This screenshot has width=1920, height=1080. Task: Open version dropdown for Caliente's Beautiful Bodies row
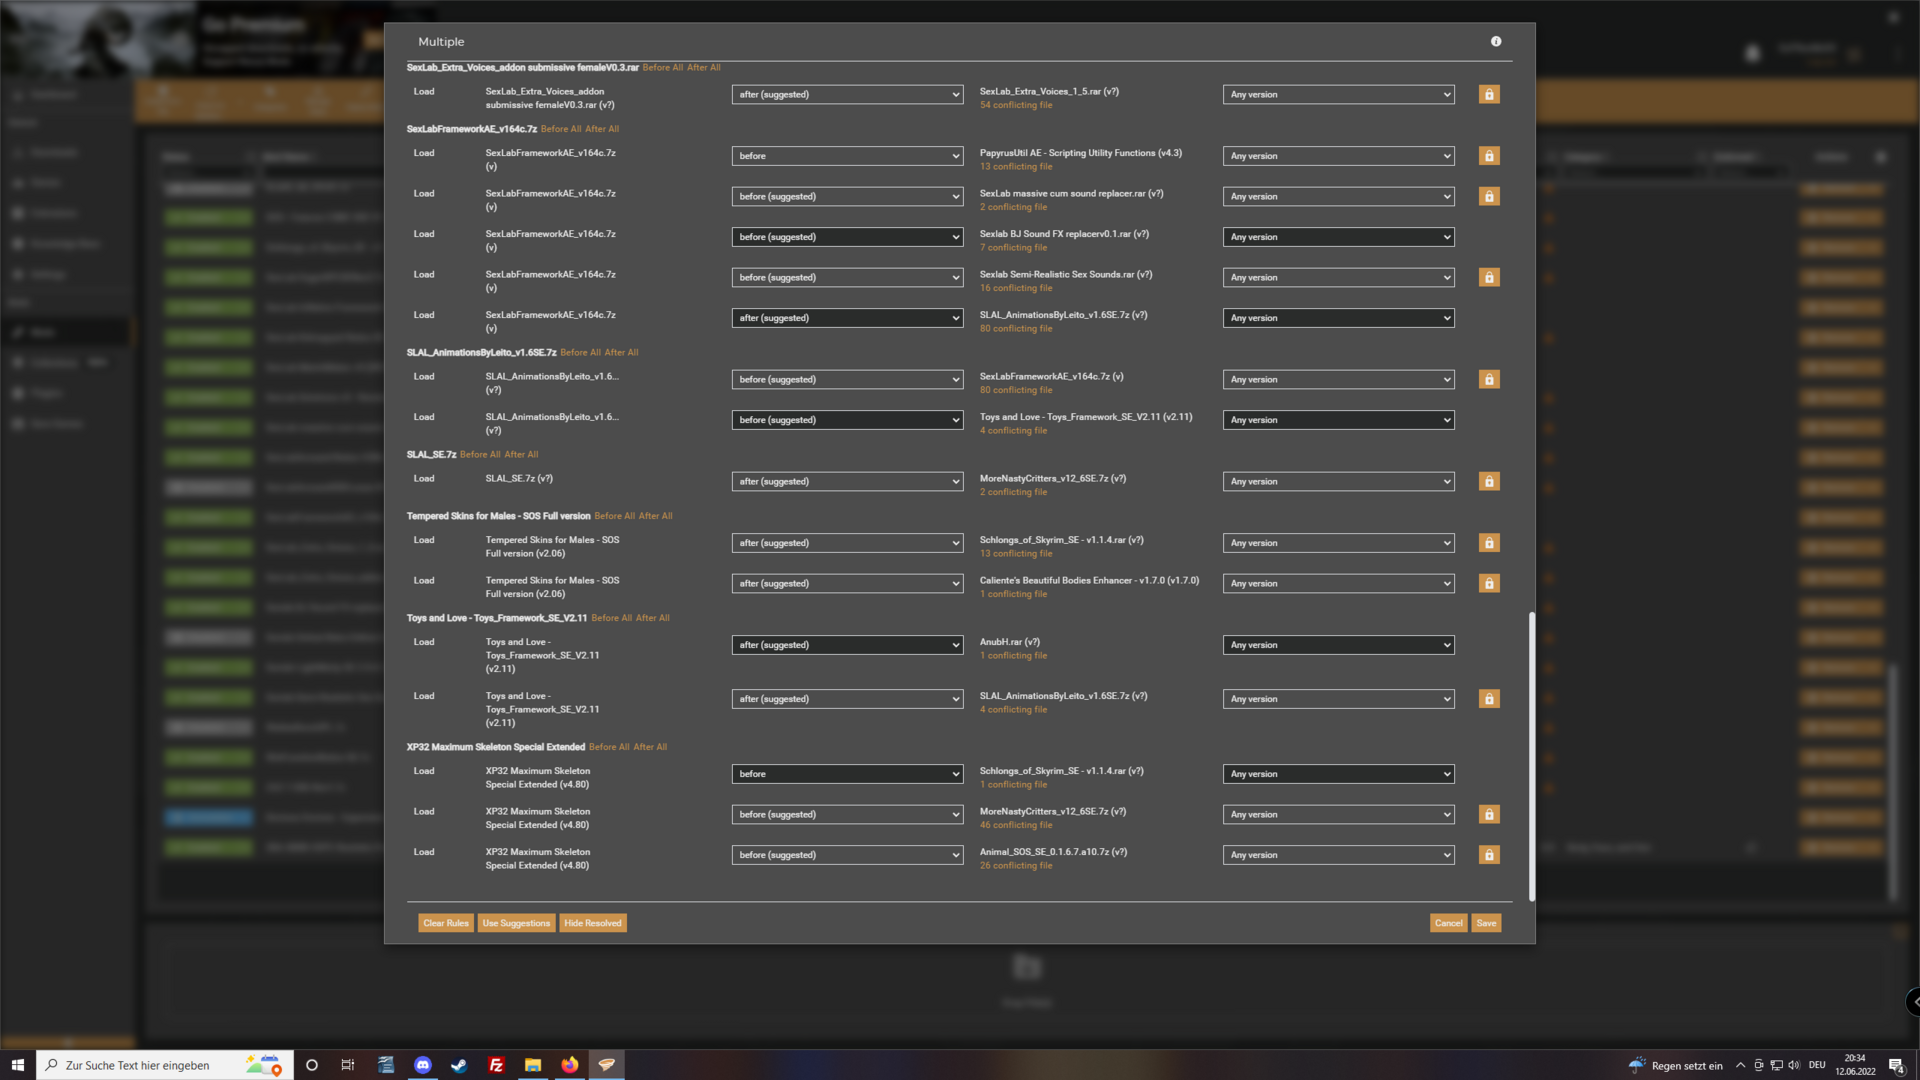[x=1338, y=583]
